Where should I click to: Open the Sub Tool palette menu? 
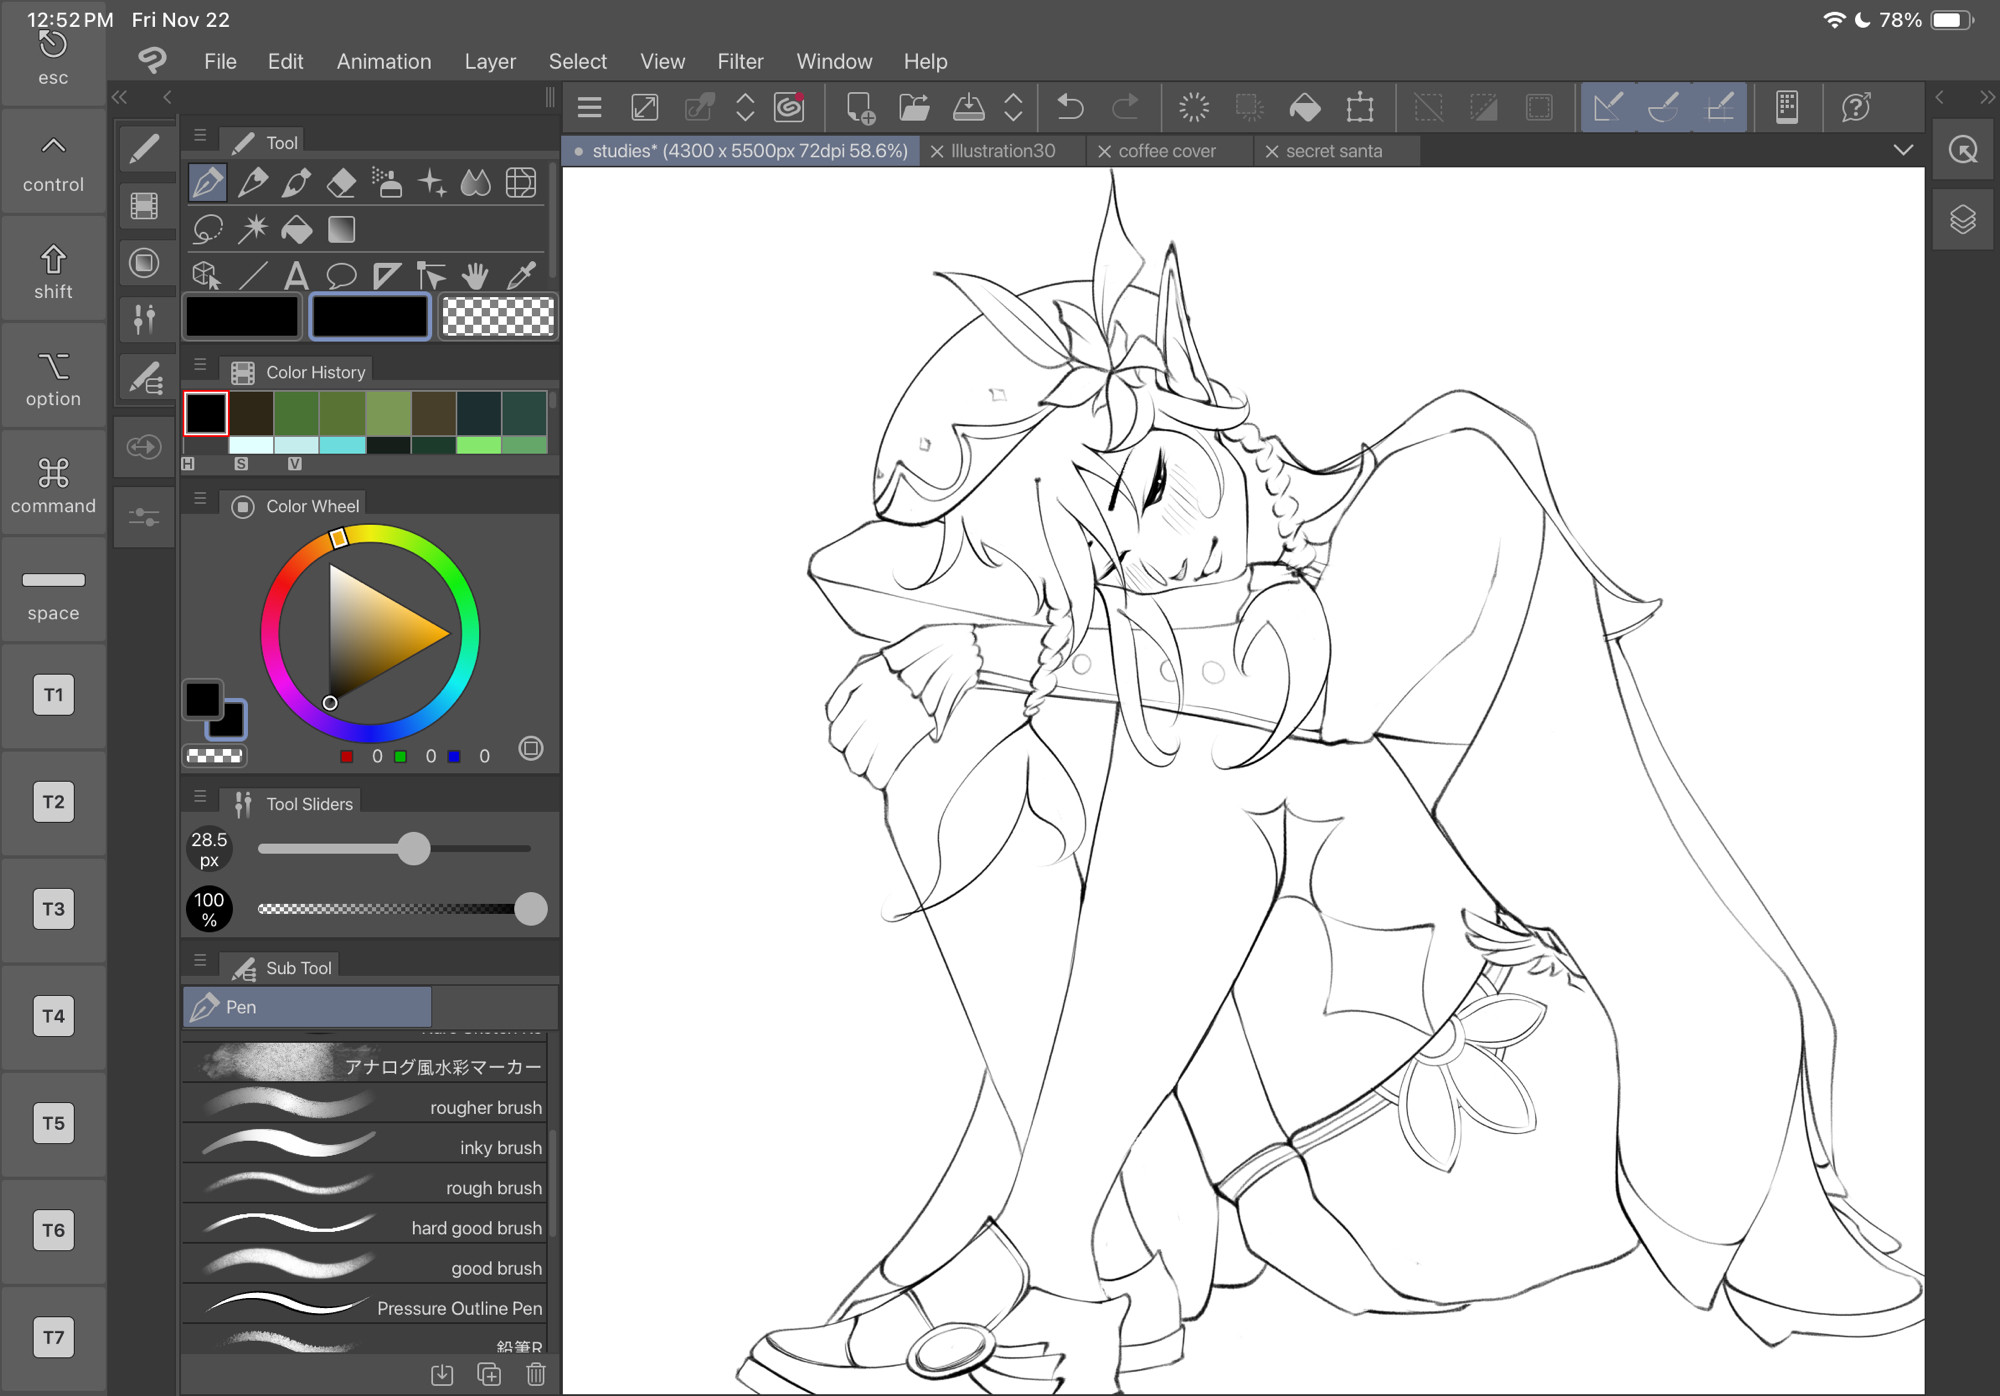pos(200,960)
